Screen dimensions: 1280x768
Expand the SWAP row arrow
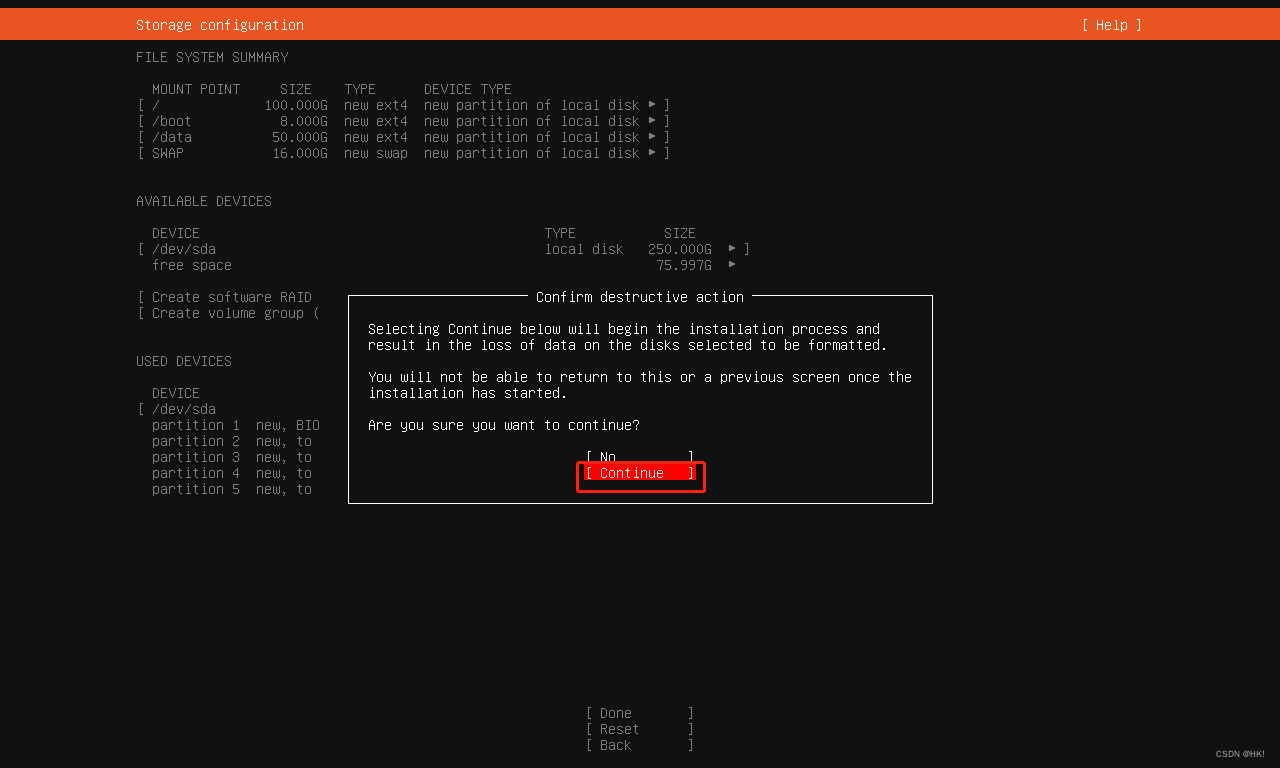652,153
